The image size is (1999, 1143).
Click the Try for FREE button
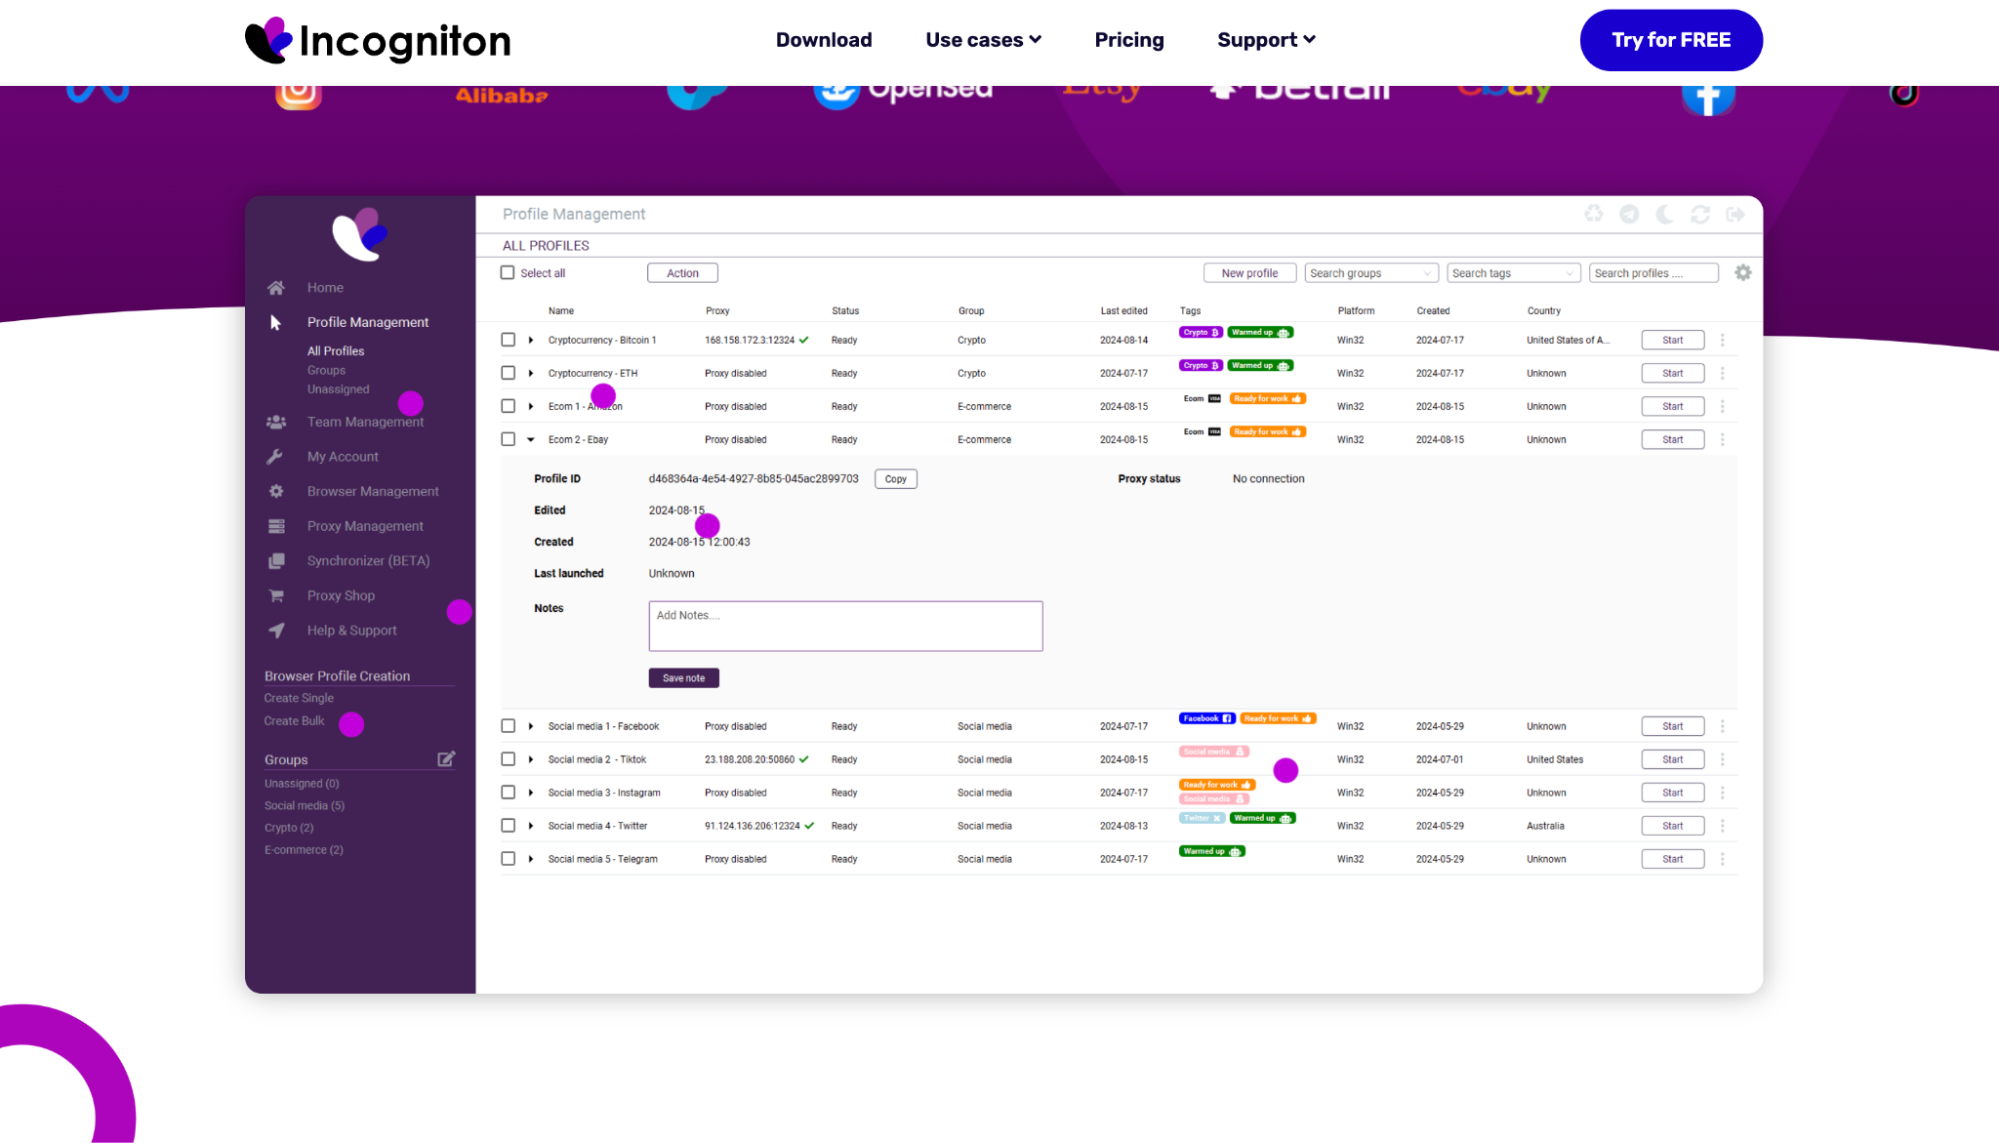click(x=1670, y=40)
